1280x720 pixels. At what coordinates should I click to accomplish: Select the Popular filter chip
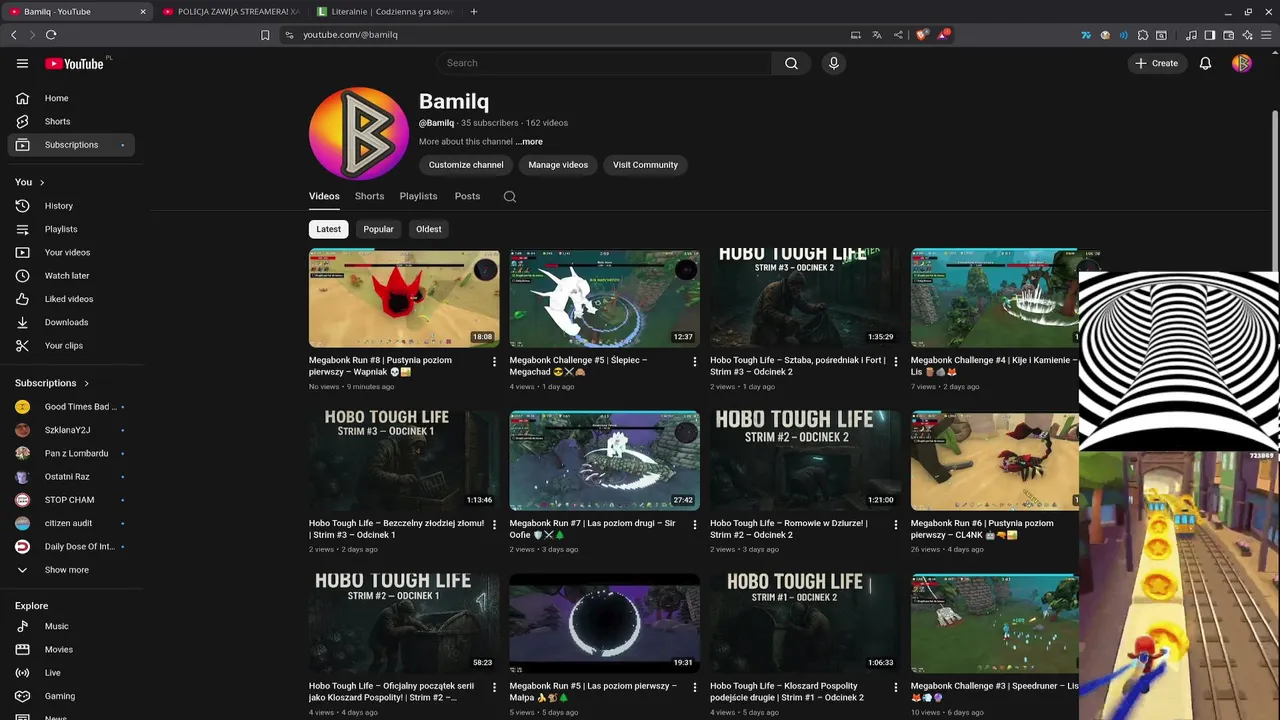pyautogui.click(x=378, y=229)
